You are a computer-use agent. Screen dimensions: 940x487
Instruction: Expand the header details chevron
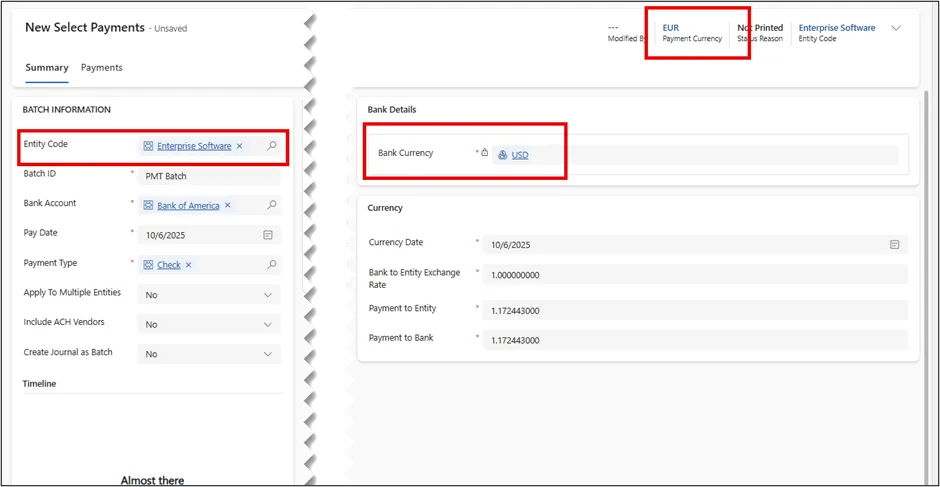(x=896, y=28)
